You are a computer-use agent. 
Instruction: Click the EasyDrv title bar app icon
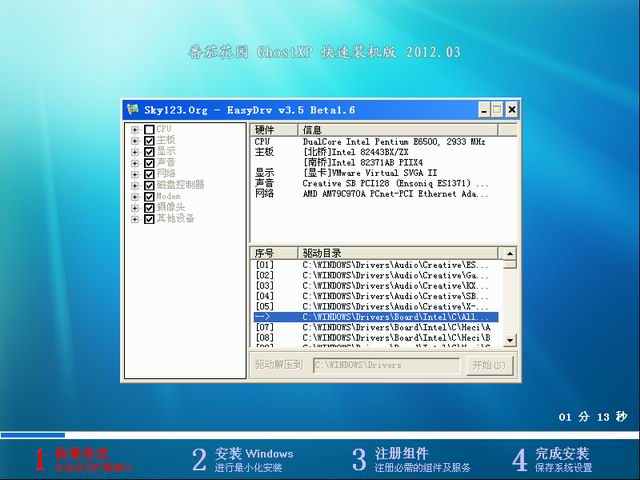tap(133, 109)
